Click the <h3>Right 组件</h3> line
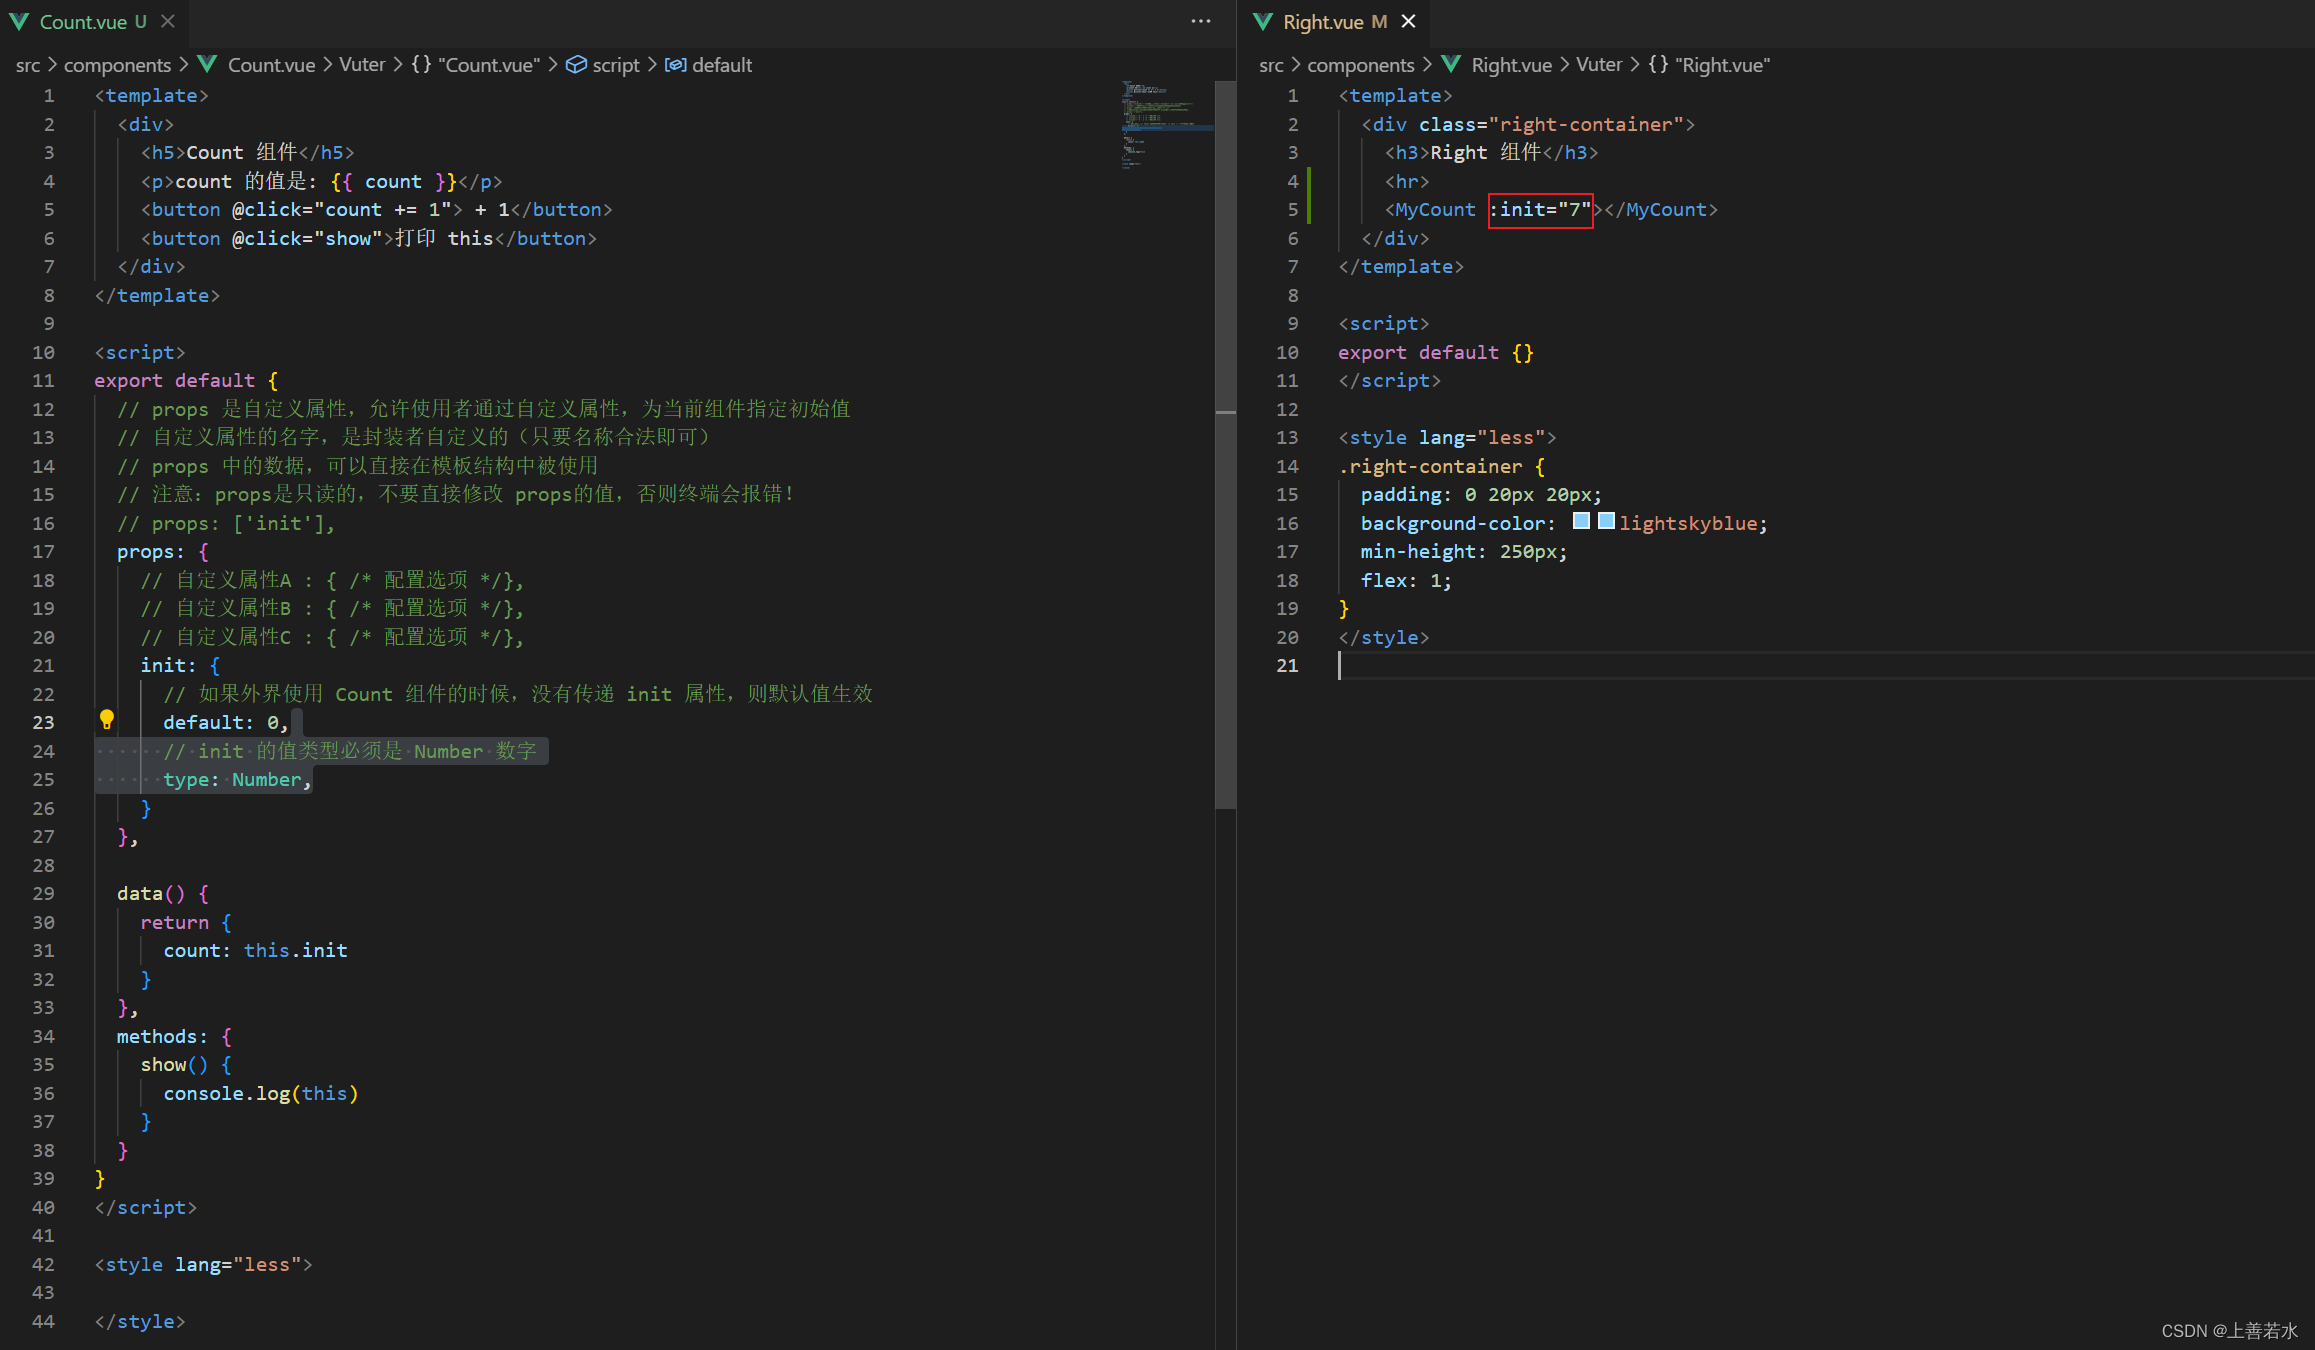This screenshot has width=2315, height=1350. pyautogui.click(x=1491, y=152)
